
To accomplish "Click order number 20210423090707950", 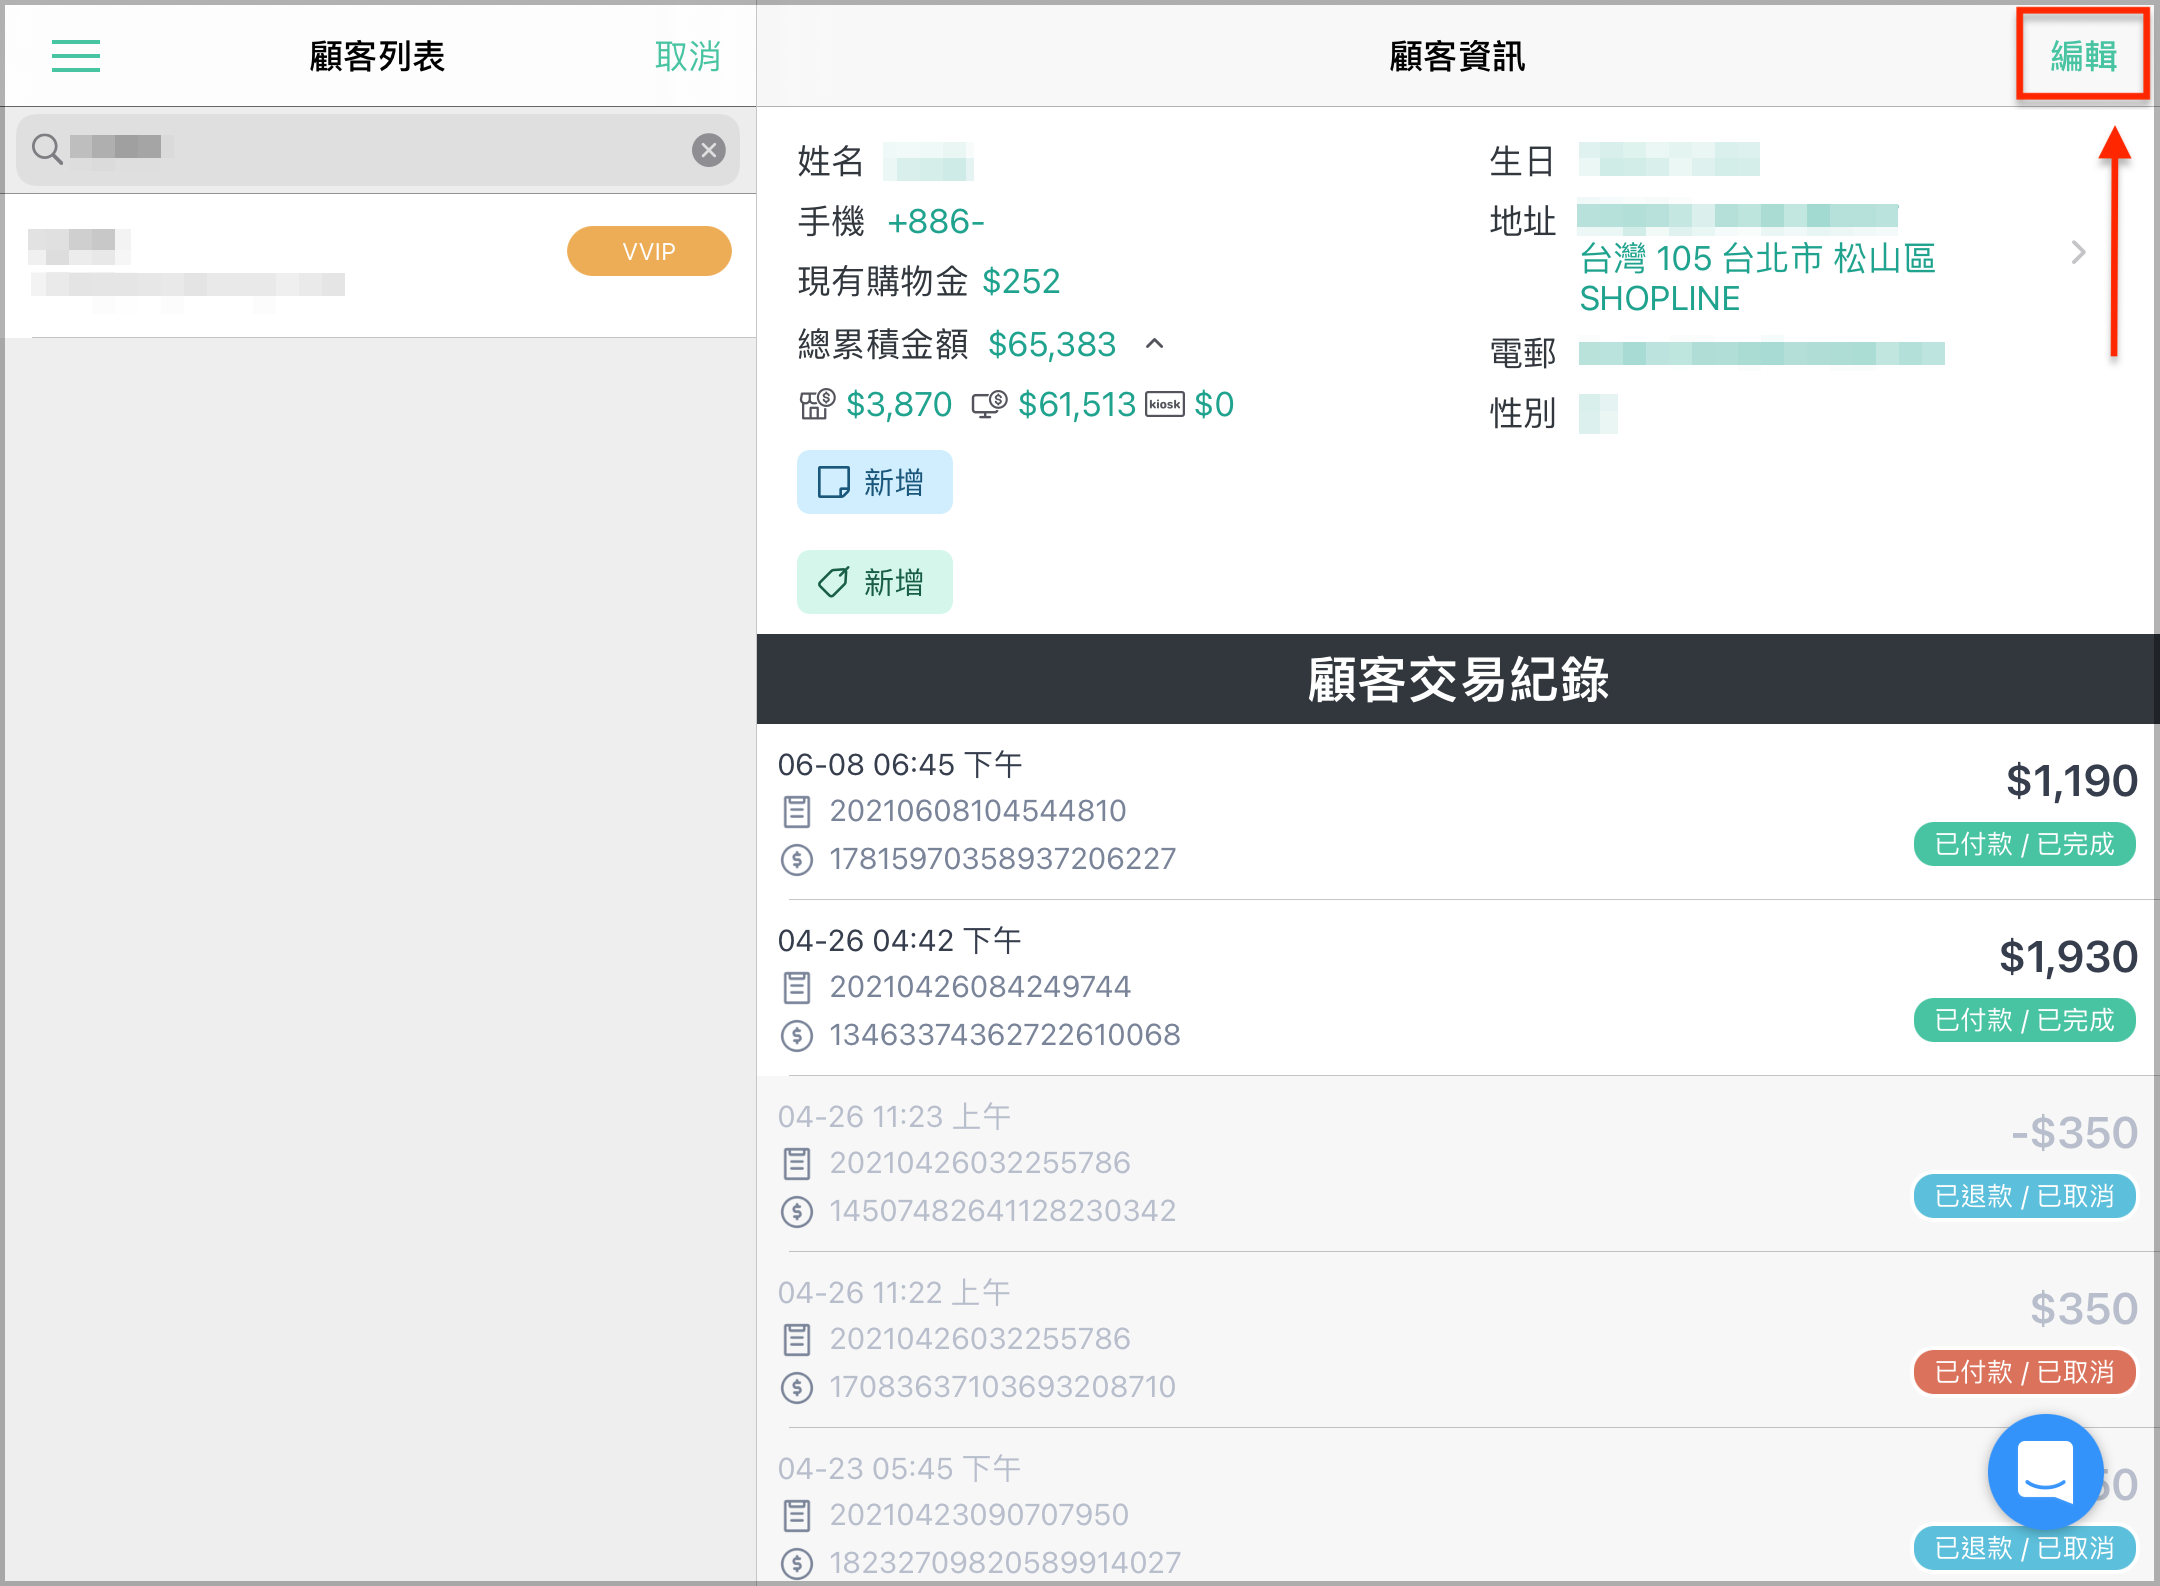I will [979, 1515].
